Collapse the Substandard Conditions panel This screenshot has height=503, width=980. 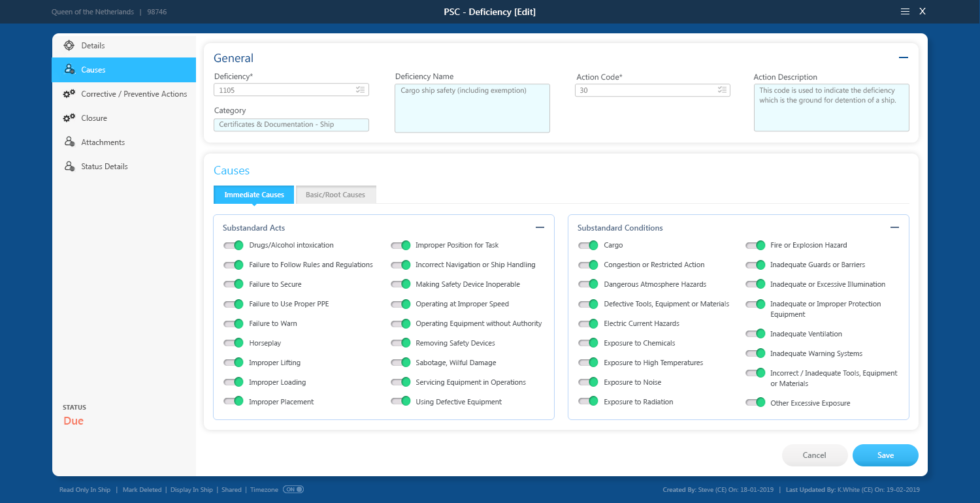tap(895, 228)
